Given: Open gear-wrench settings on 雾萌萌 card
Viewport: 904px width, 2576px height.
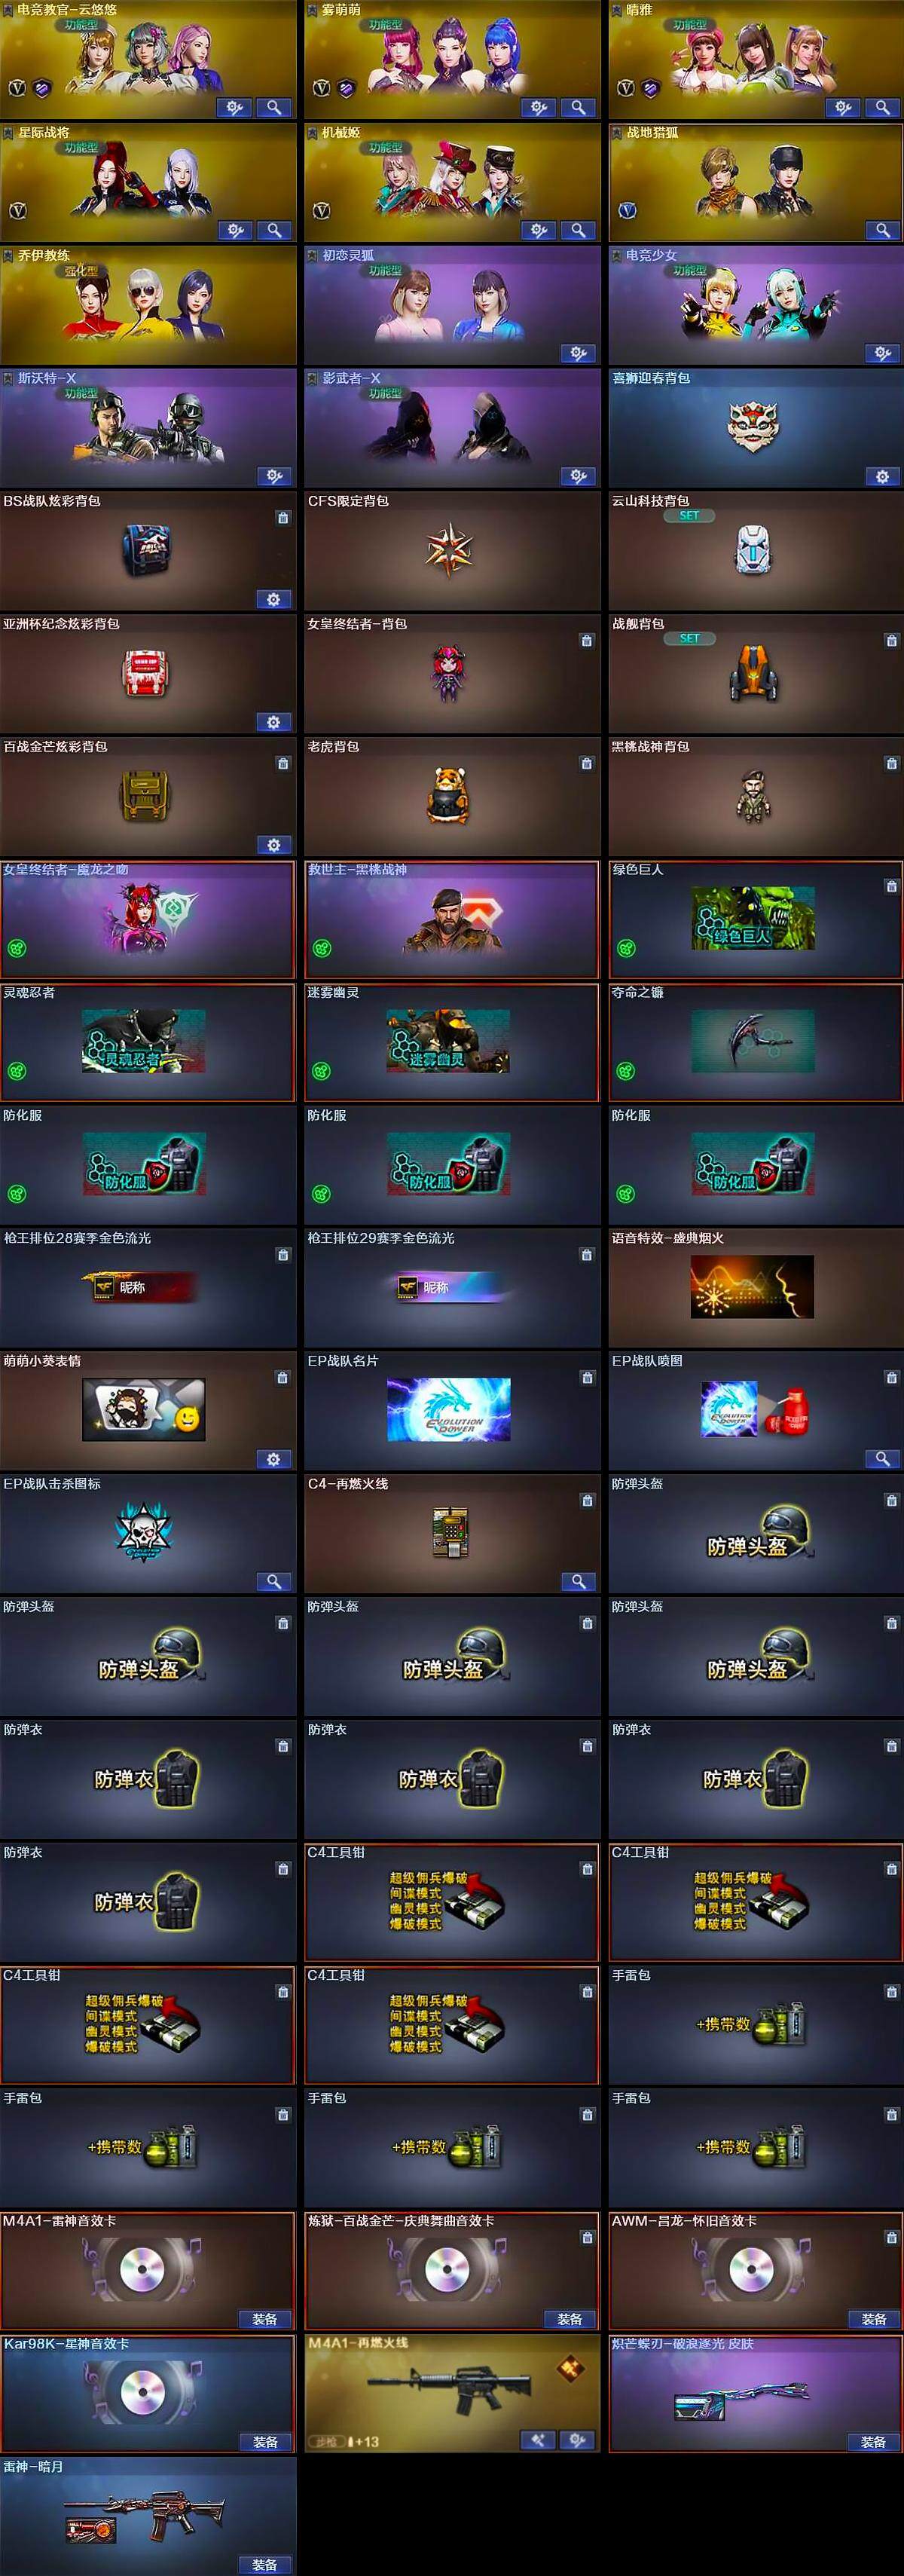Looking at the screenshot, I should [x=538, y=107].
